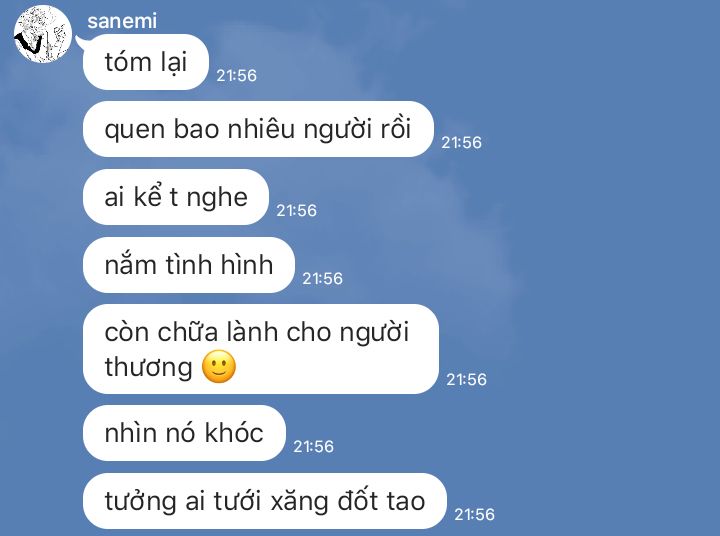Select the 'nhìn nó khóc' message bubble
720x536 pixels.
point(184,433)
